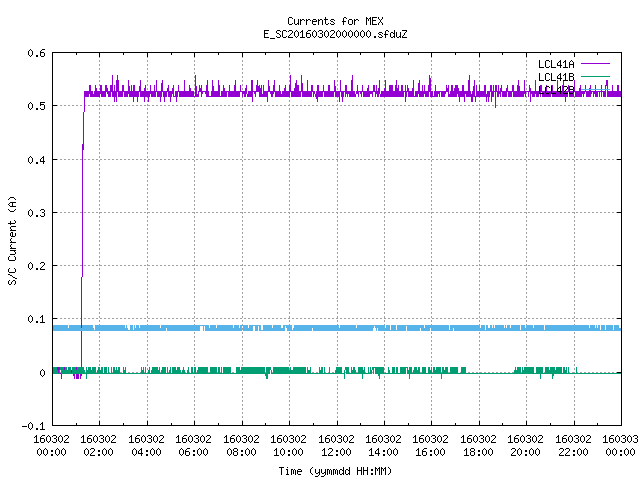Click the y-axis tick value 0.2

pos(36,266)
